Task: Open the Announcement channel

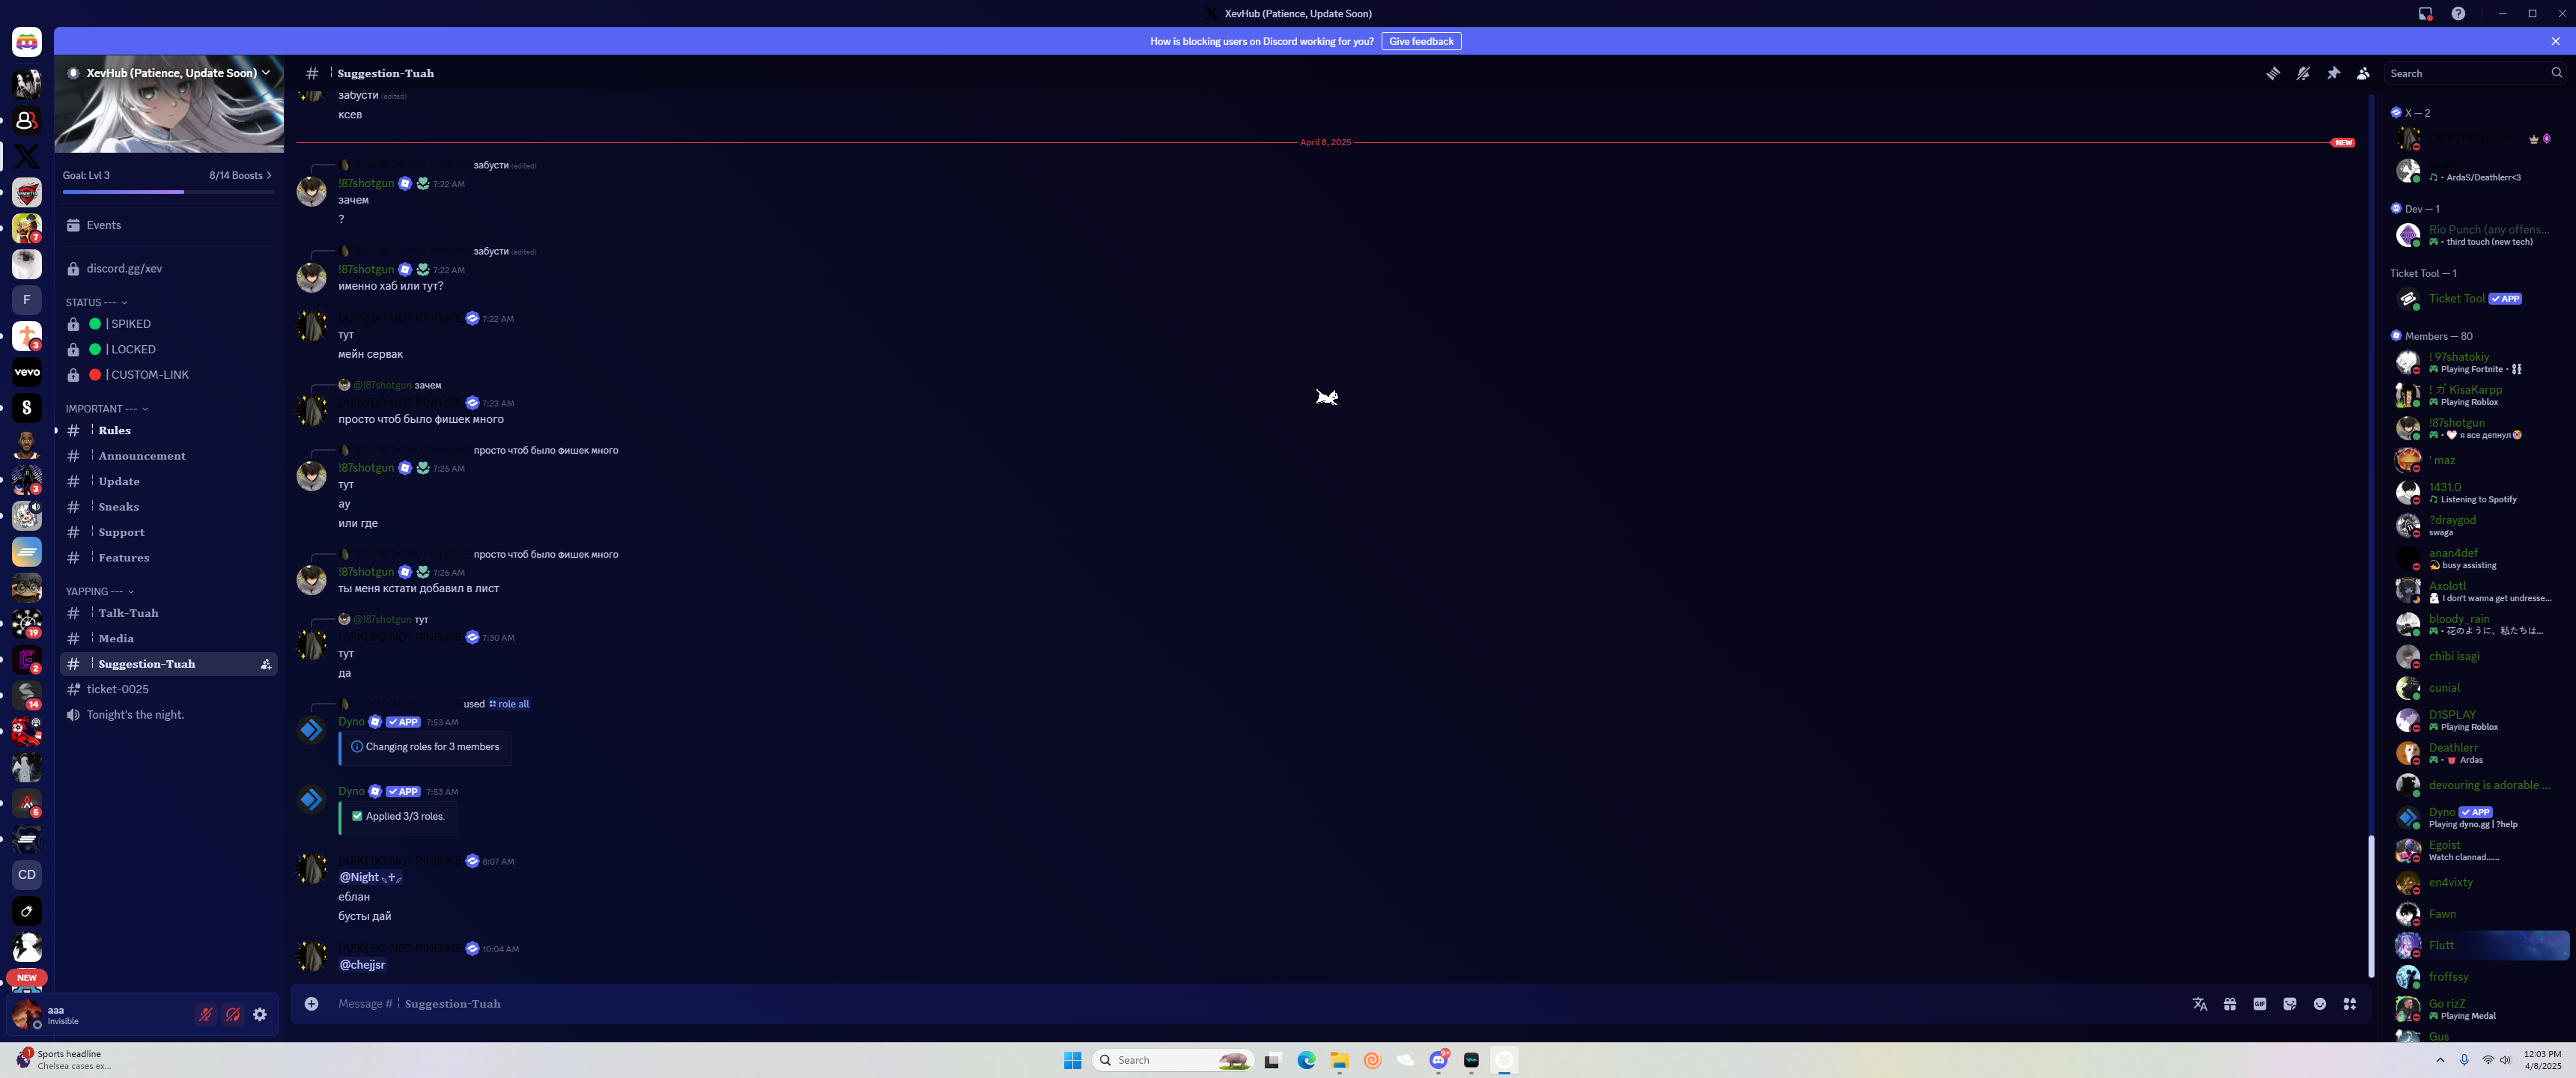Action: [x=141, y=456]
